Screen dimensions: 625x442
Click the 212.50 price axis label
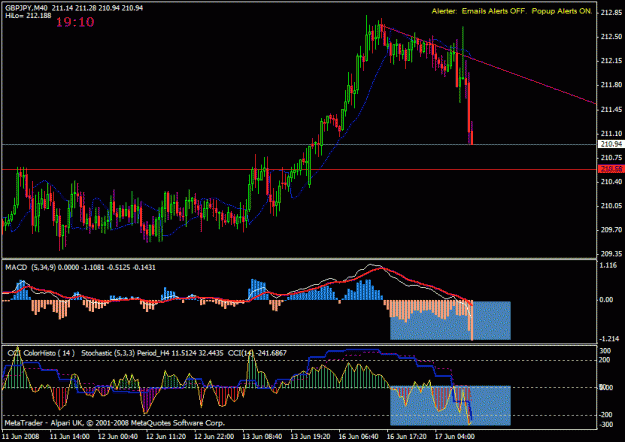pos(611,37)
